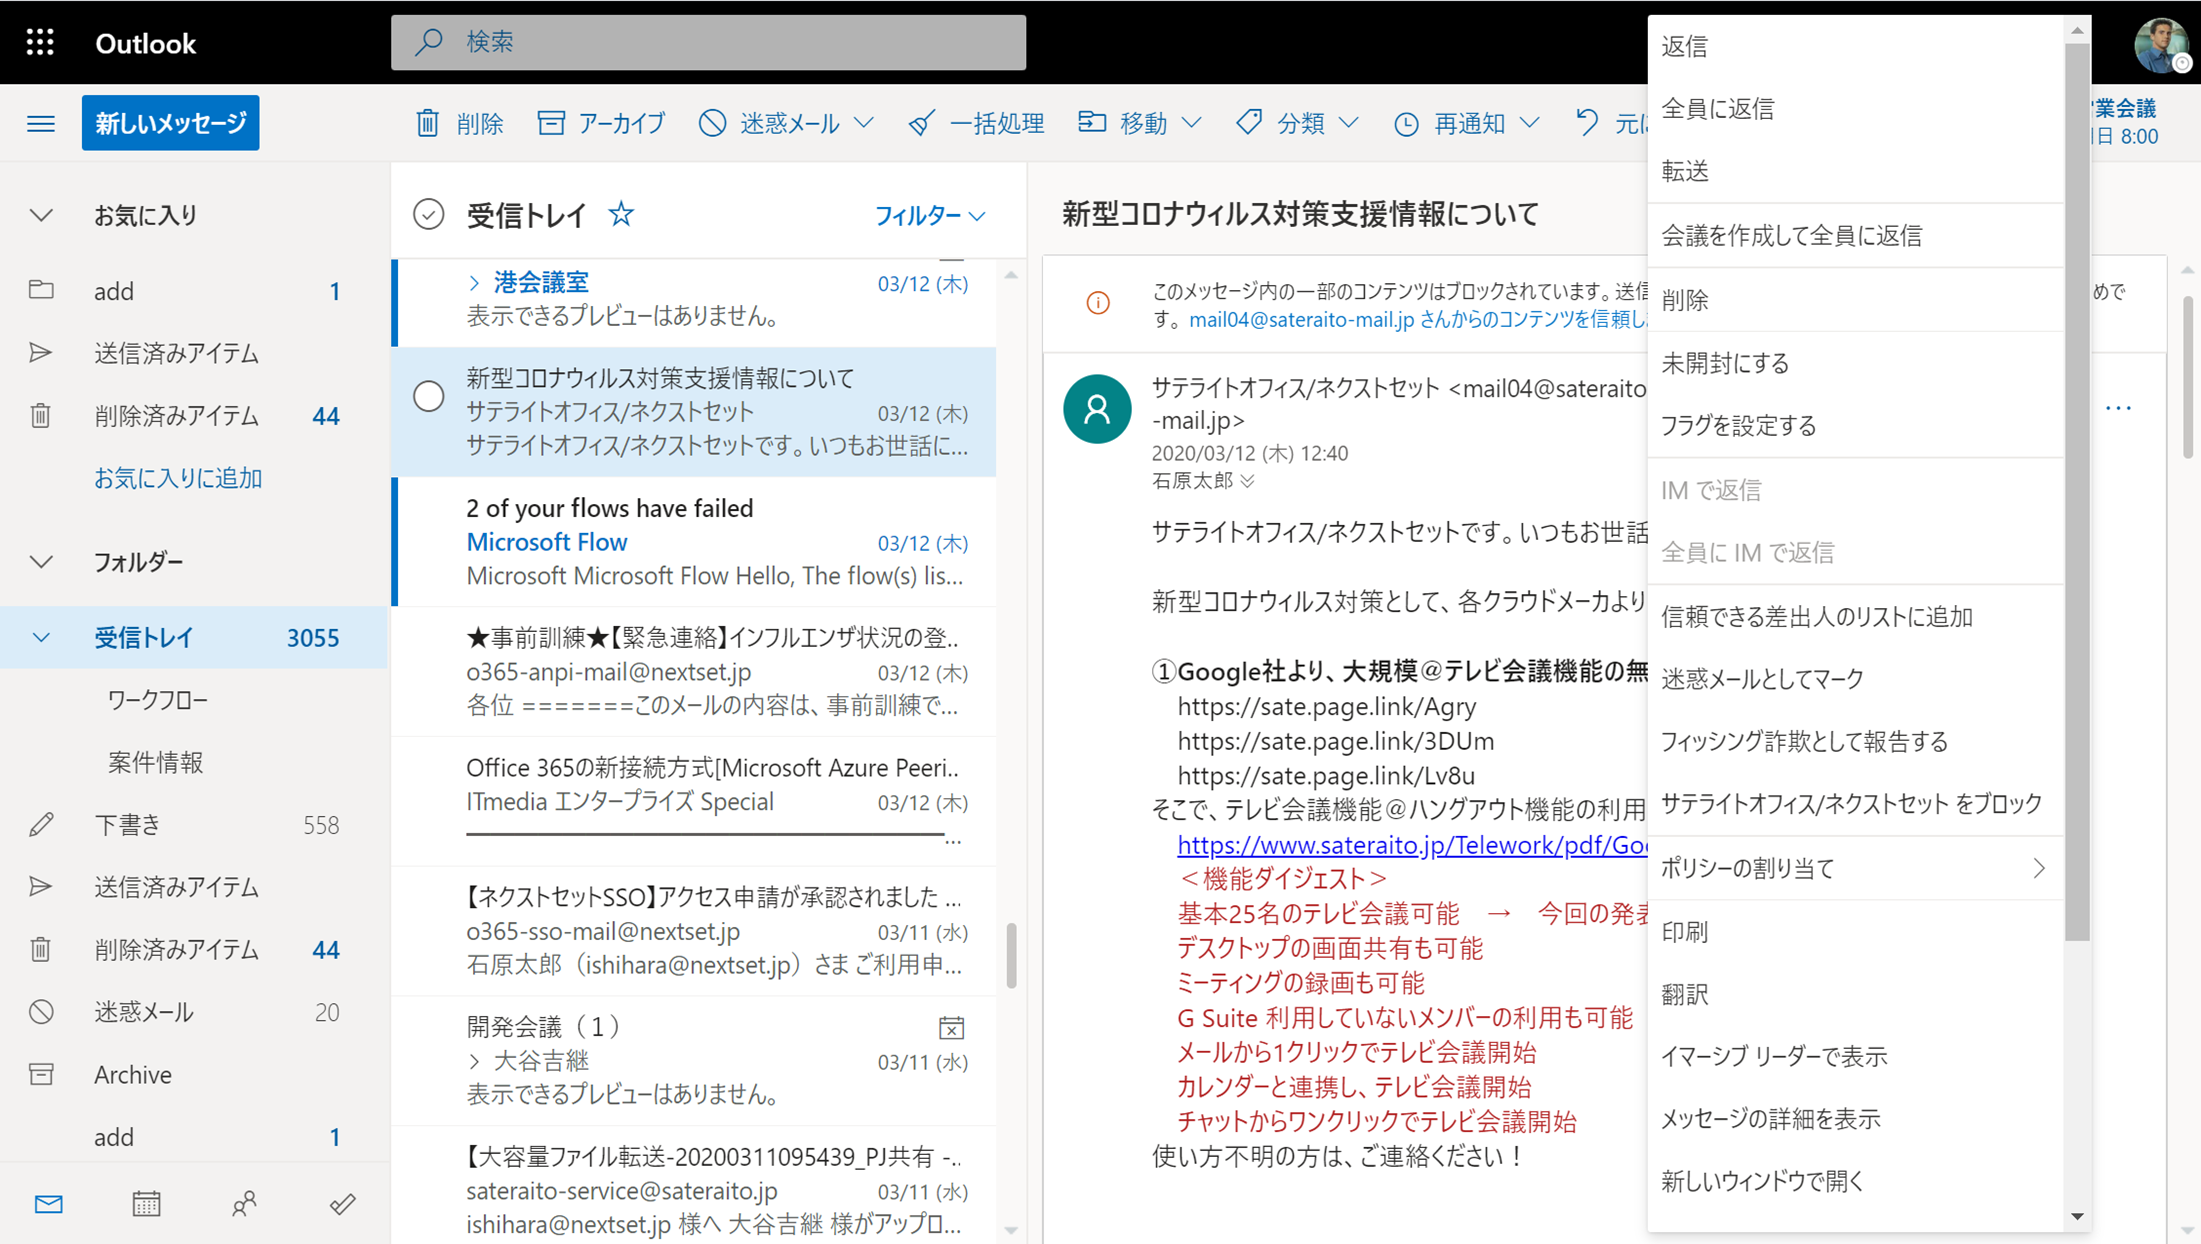This screenshot has height=1244, width=2201.
Task: Expand the 港会議室 conversation chevron
Action: pyautogui.click(x=474, y=283)
